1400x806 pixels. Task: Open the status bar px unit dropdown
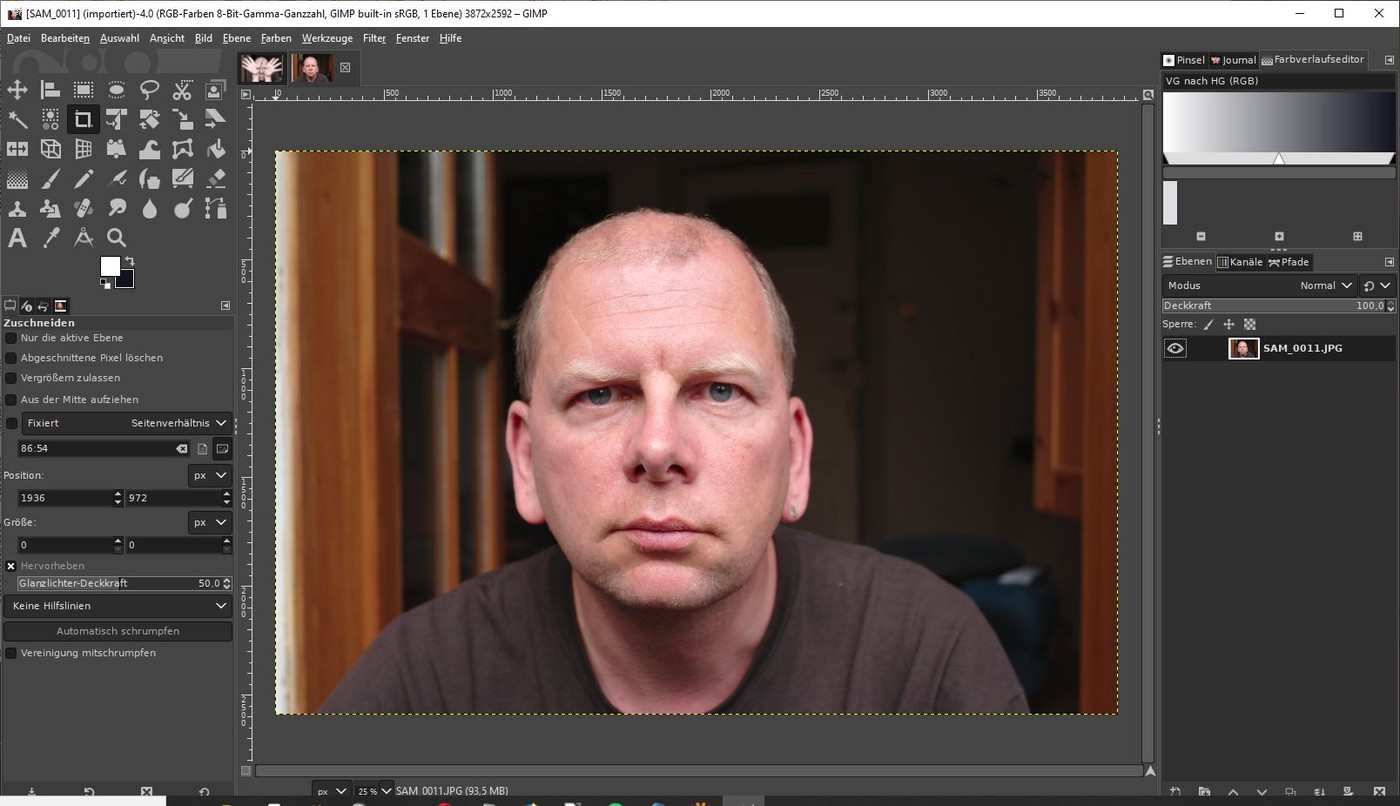point(331,791)
